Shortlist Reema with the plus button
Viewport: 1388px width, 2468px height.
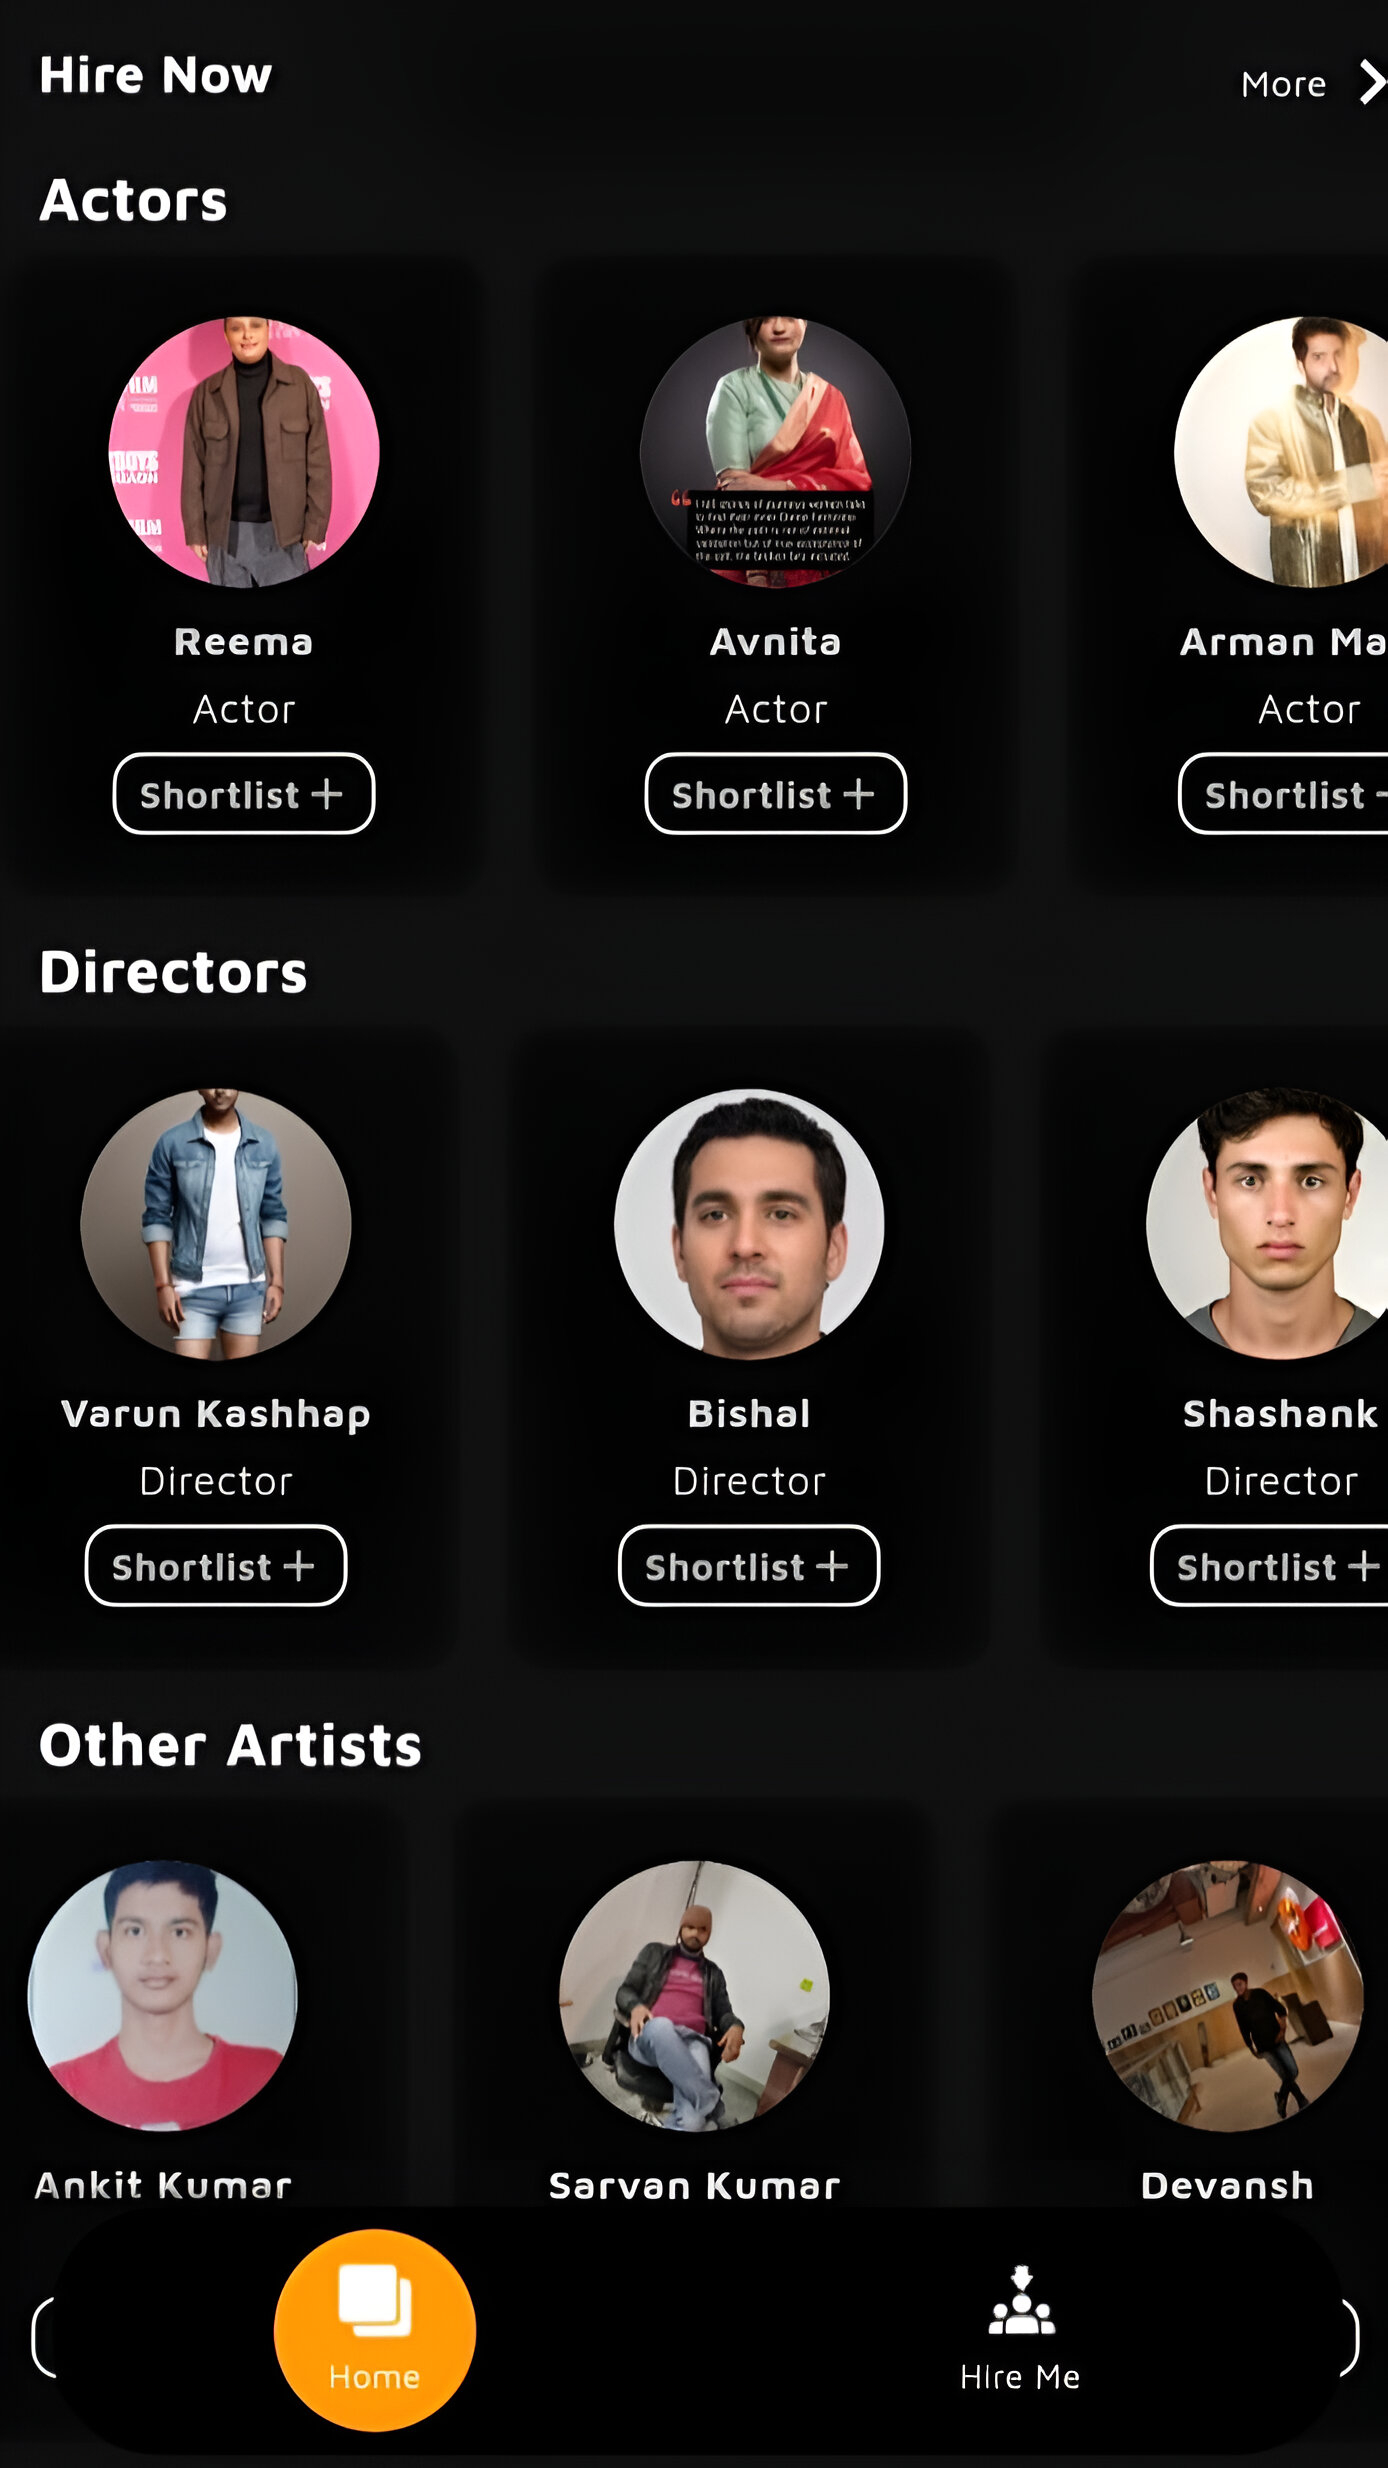(x=243, y=794)
